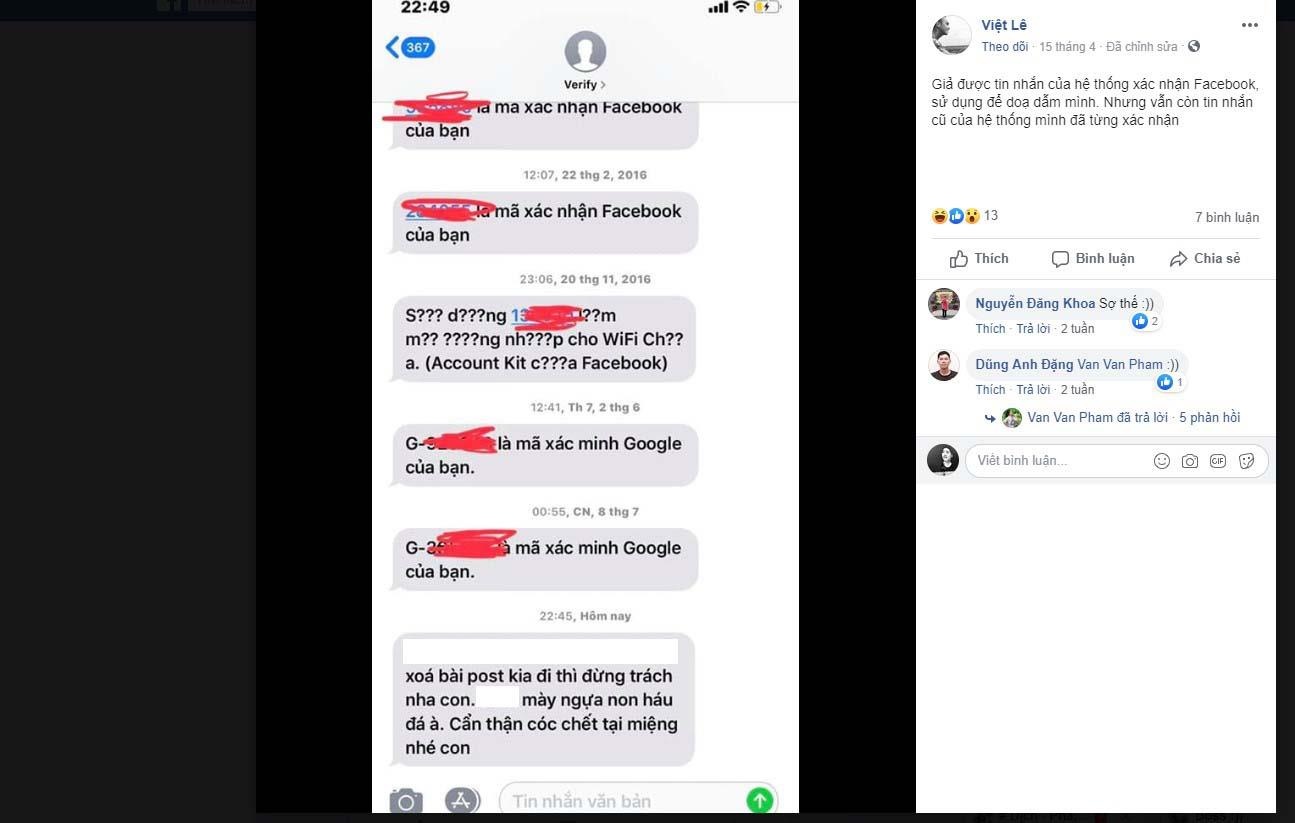Expand the 5 phản hồi replies
1295x823 pixels.
pyautogui.click(x=1209, y=418)
